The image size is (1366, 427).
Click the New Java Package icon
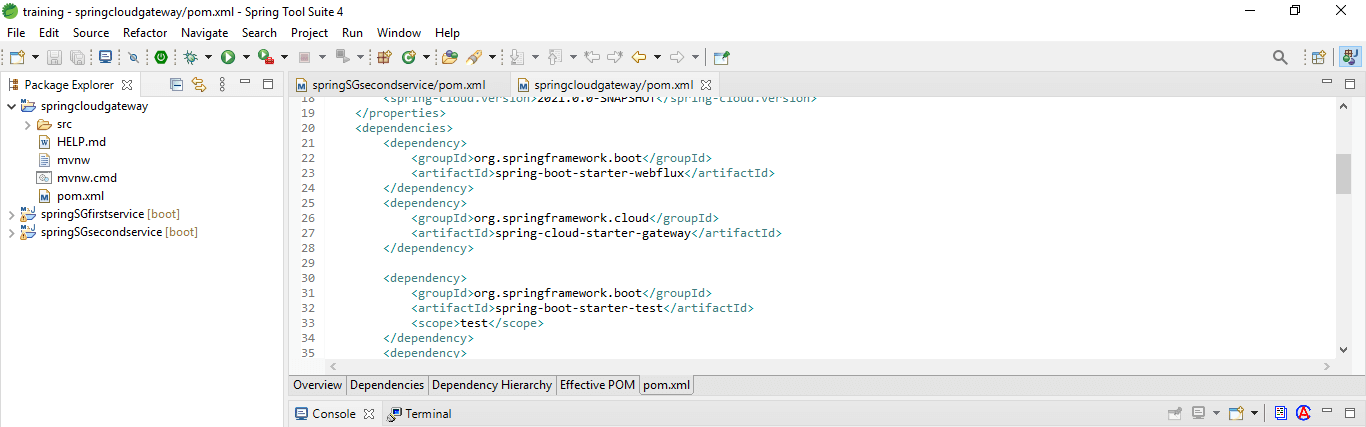(386, 57)
